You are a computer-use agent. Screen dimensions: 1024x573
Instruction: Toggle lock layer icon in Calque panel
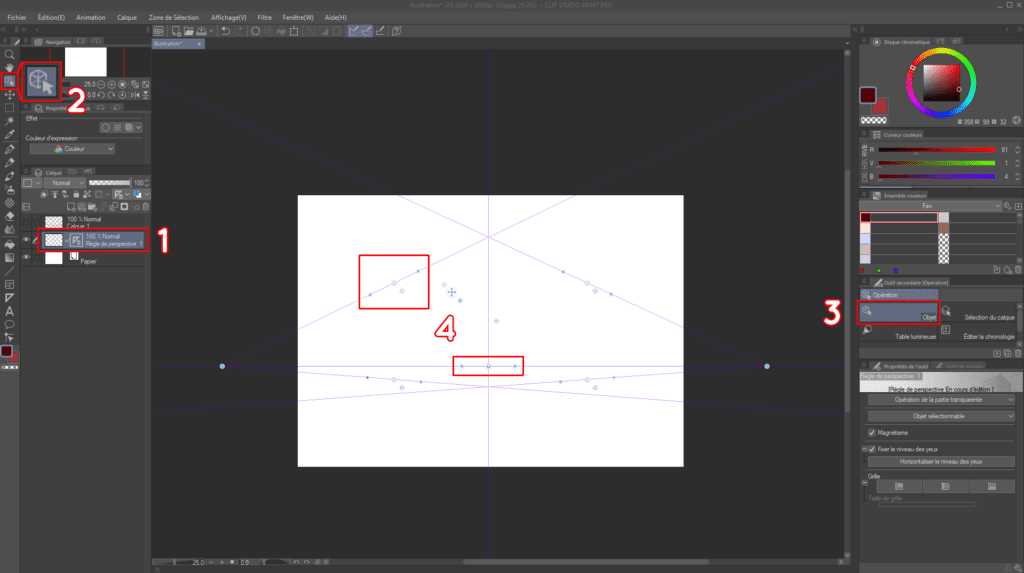click(76, 194)
